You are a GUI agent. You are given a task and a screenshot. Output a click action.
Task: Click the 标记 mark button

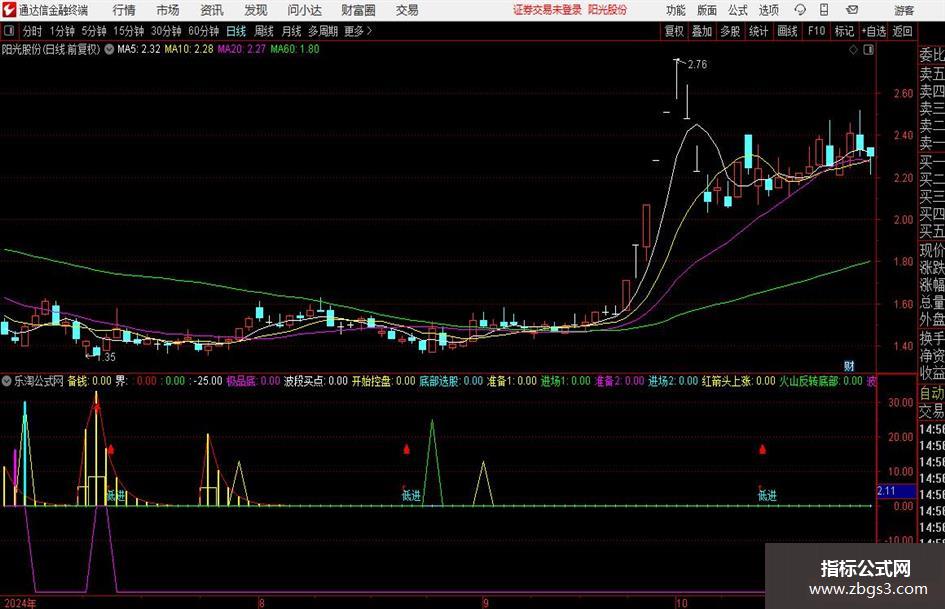click(x=844, y=31)
